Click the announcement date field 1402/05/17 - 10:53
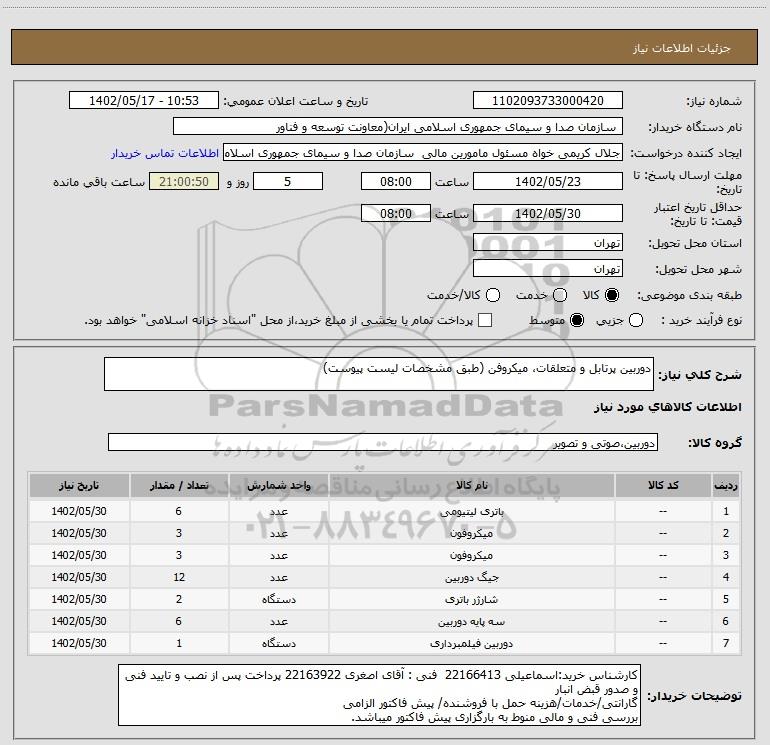 (x=144, y=101)
